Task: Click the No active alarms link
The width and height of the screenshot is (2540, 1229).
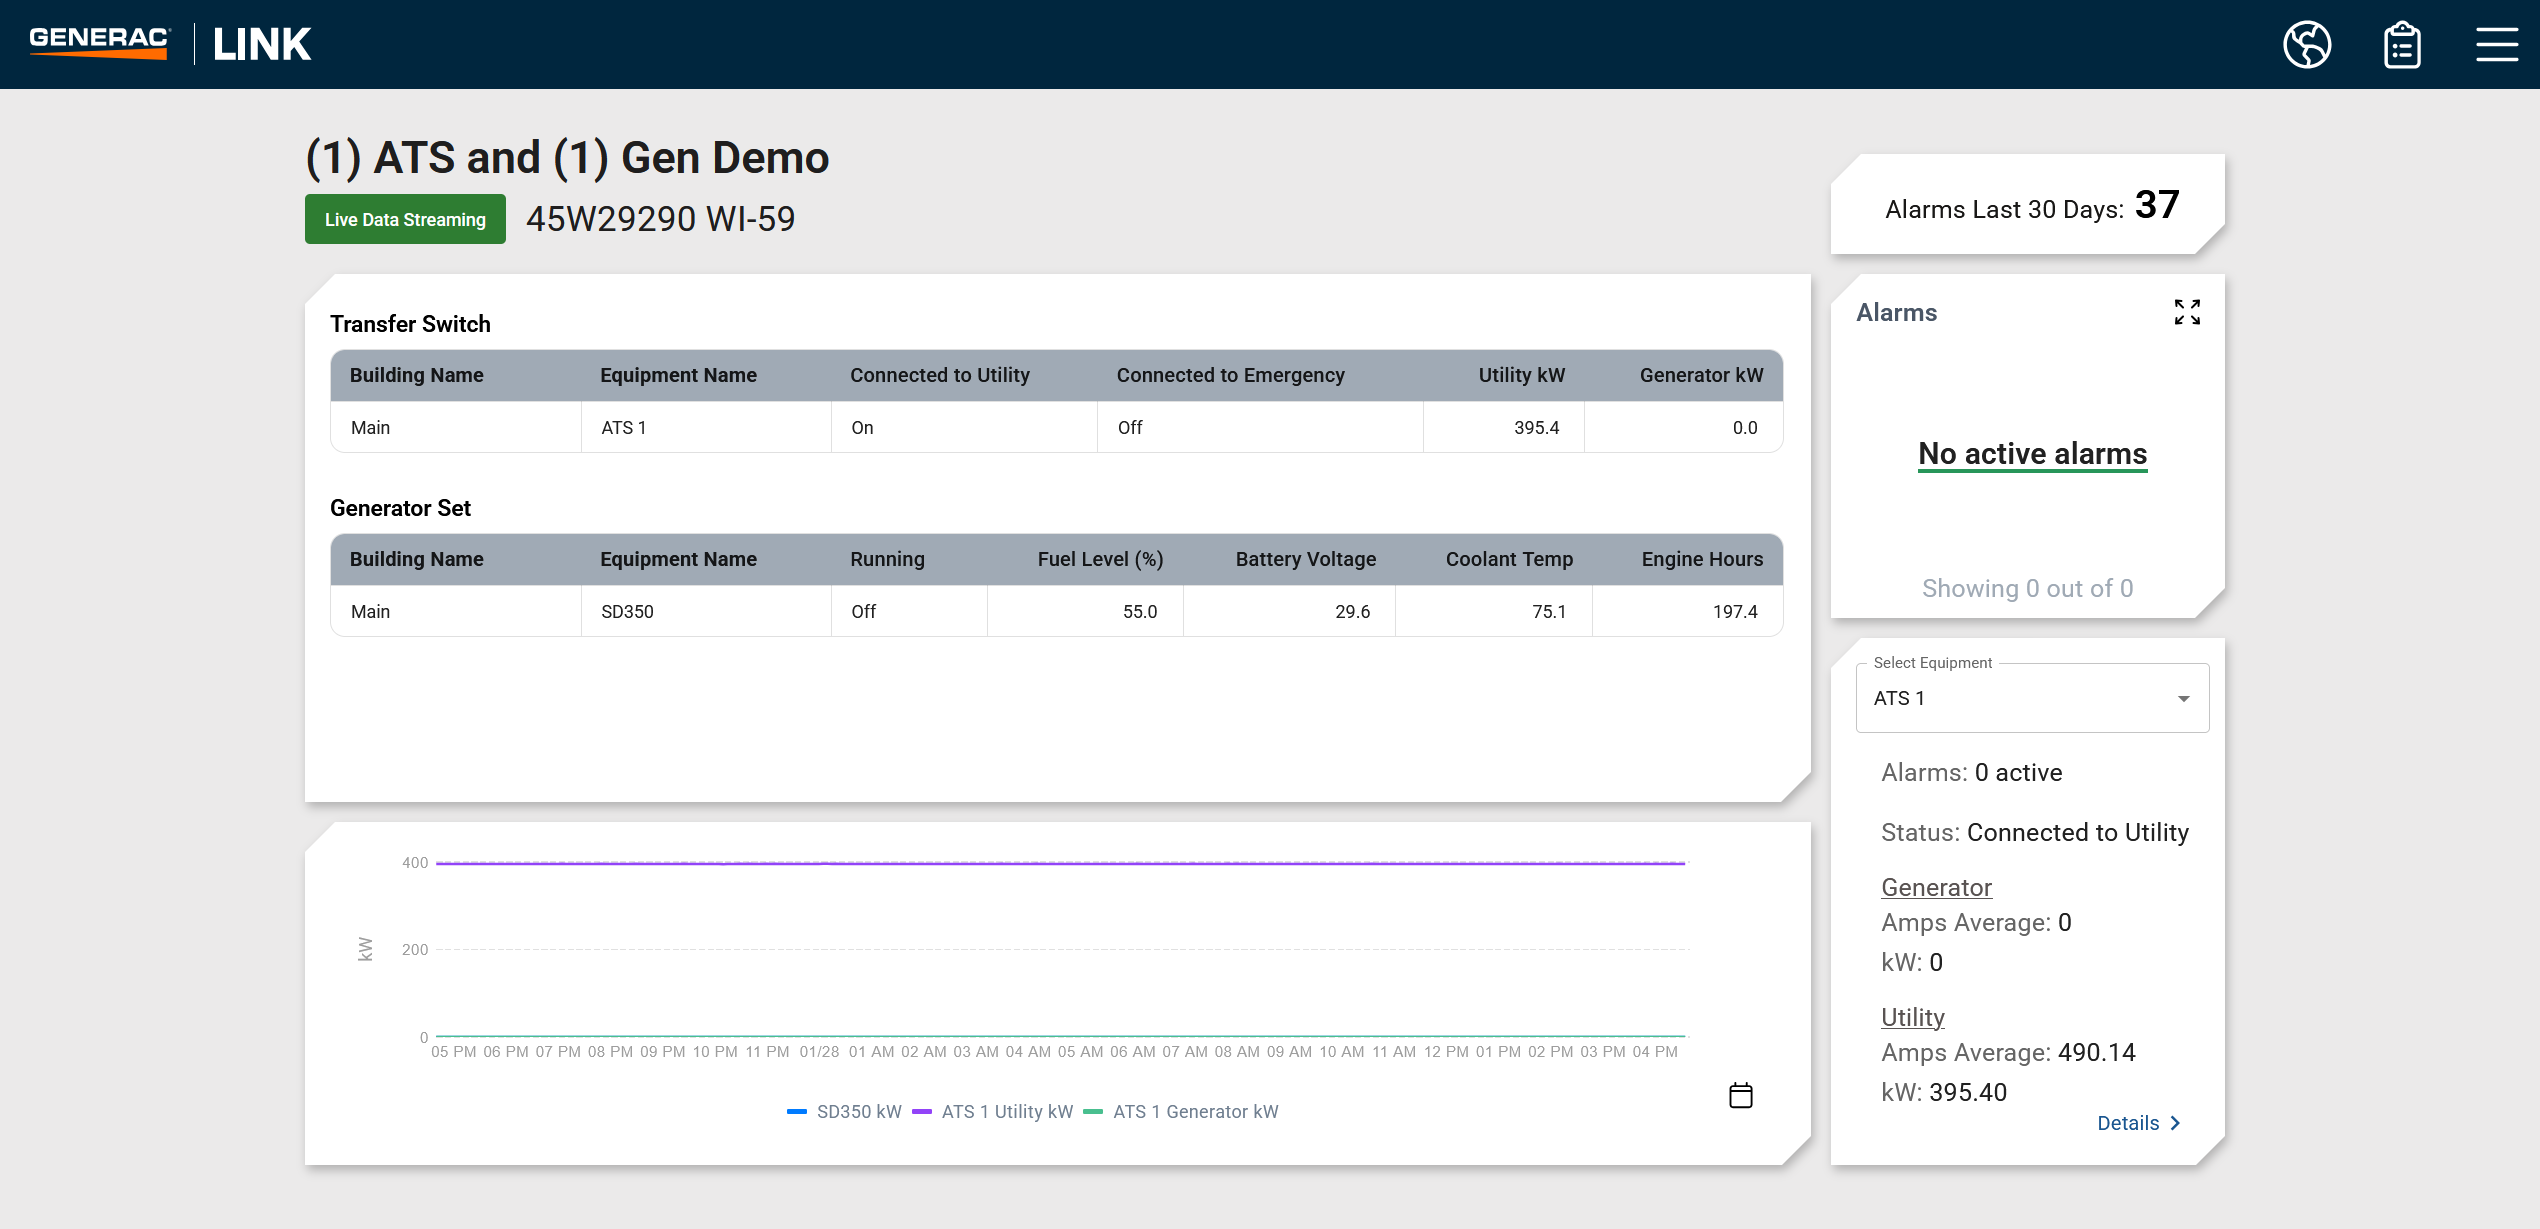Action: pos(2032,454)
